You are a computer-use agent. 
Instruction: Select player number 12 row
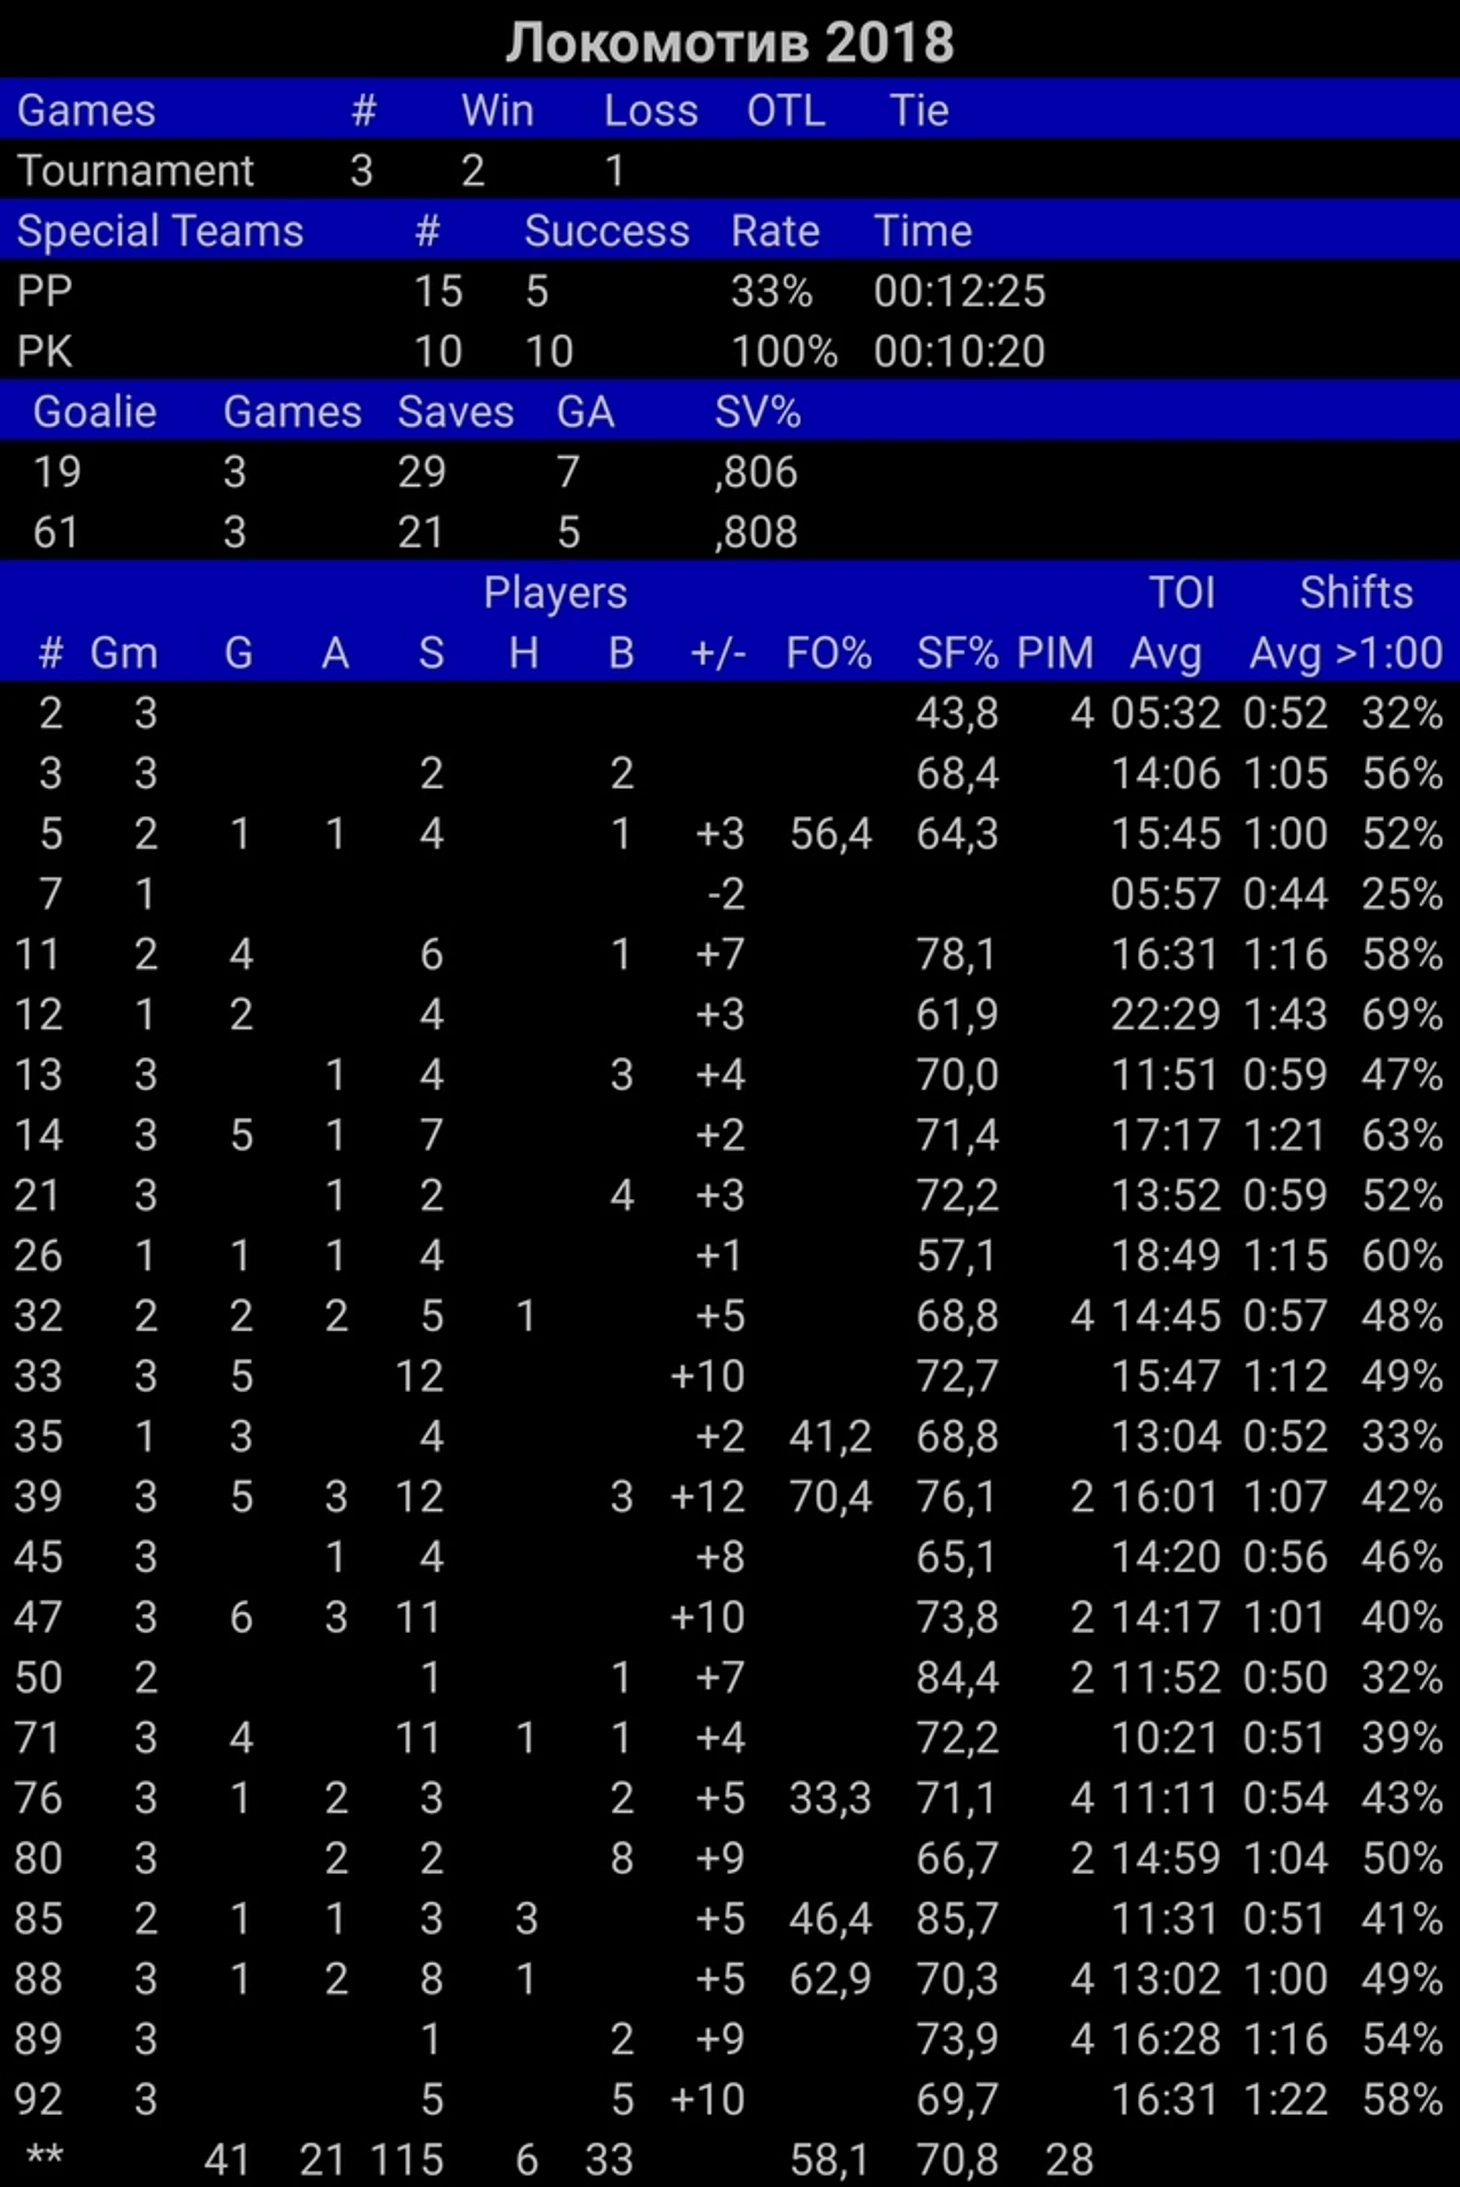[x=730, y=1014]
